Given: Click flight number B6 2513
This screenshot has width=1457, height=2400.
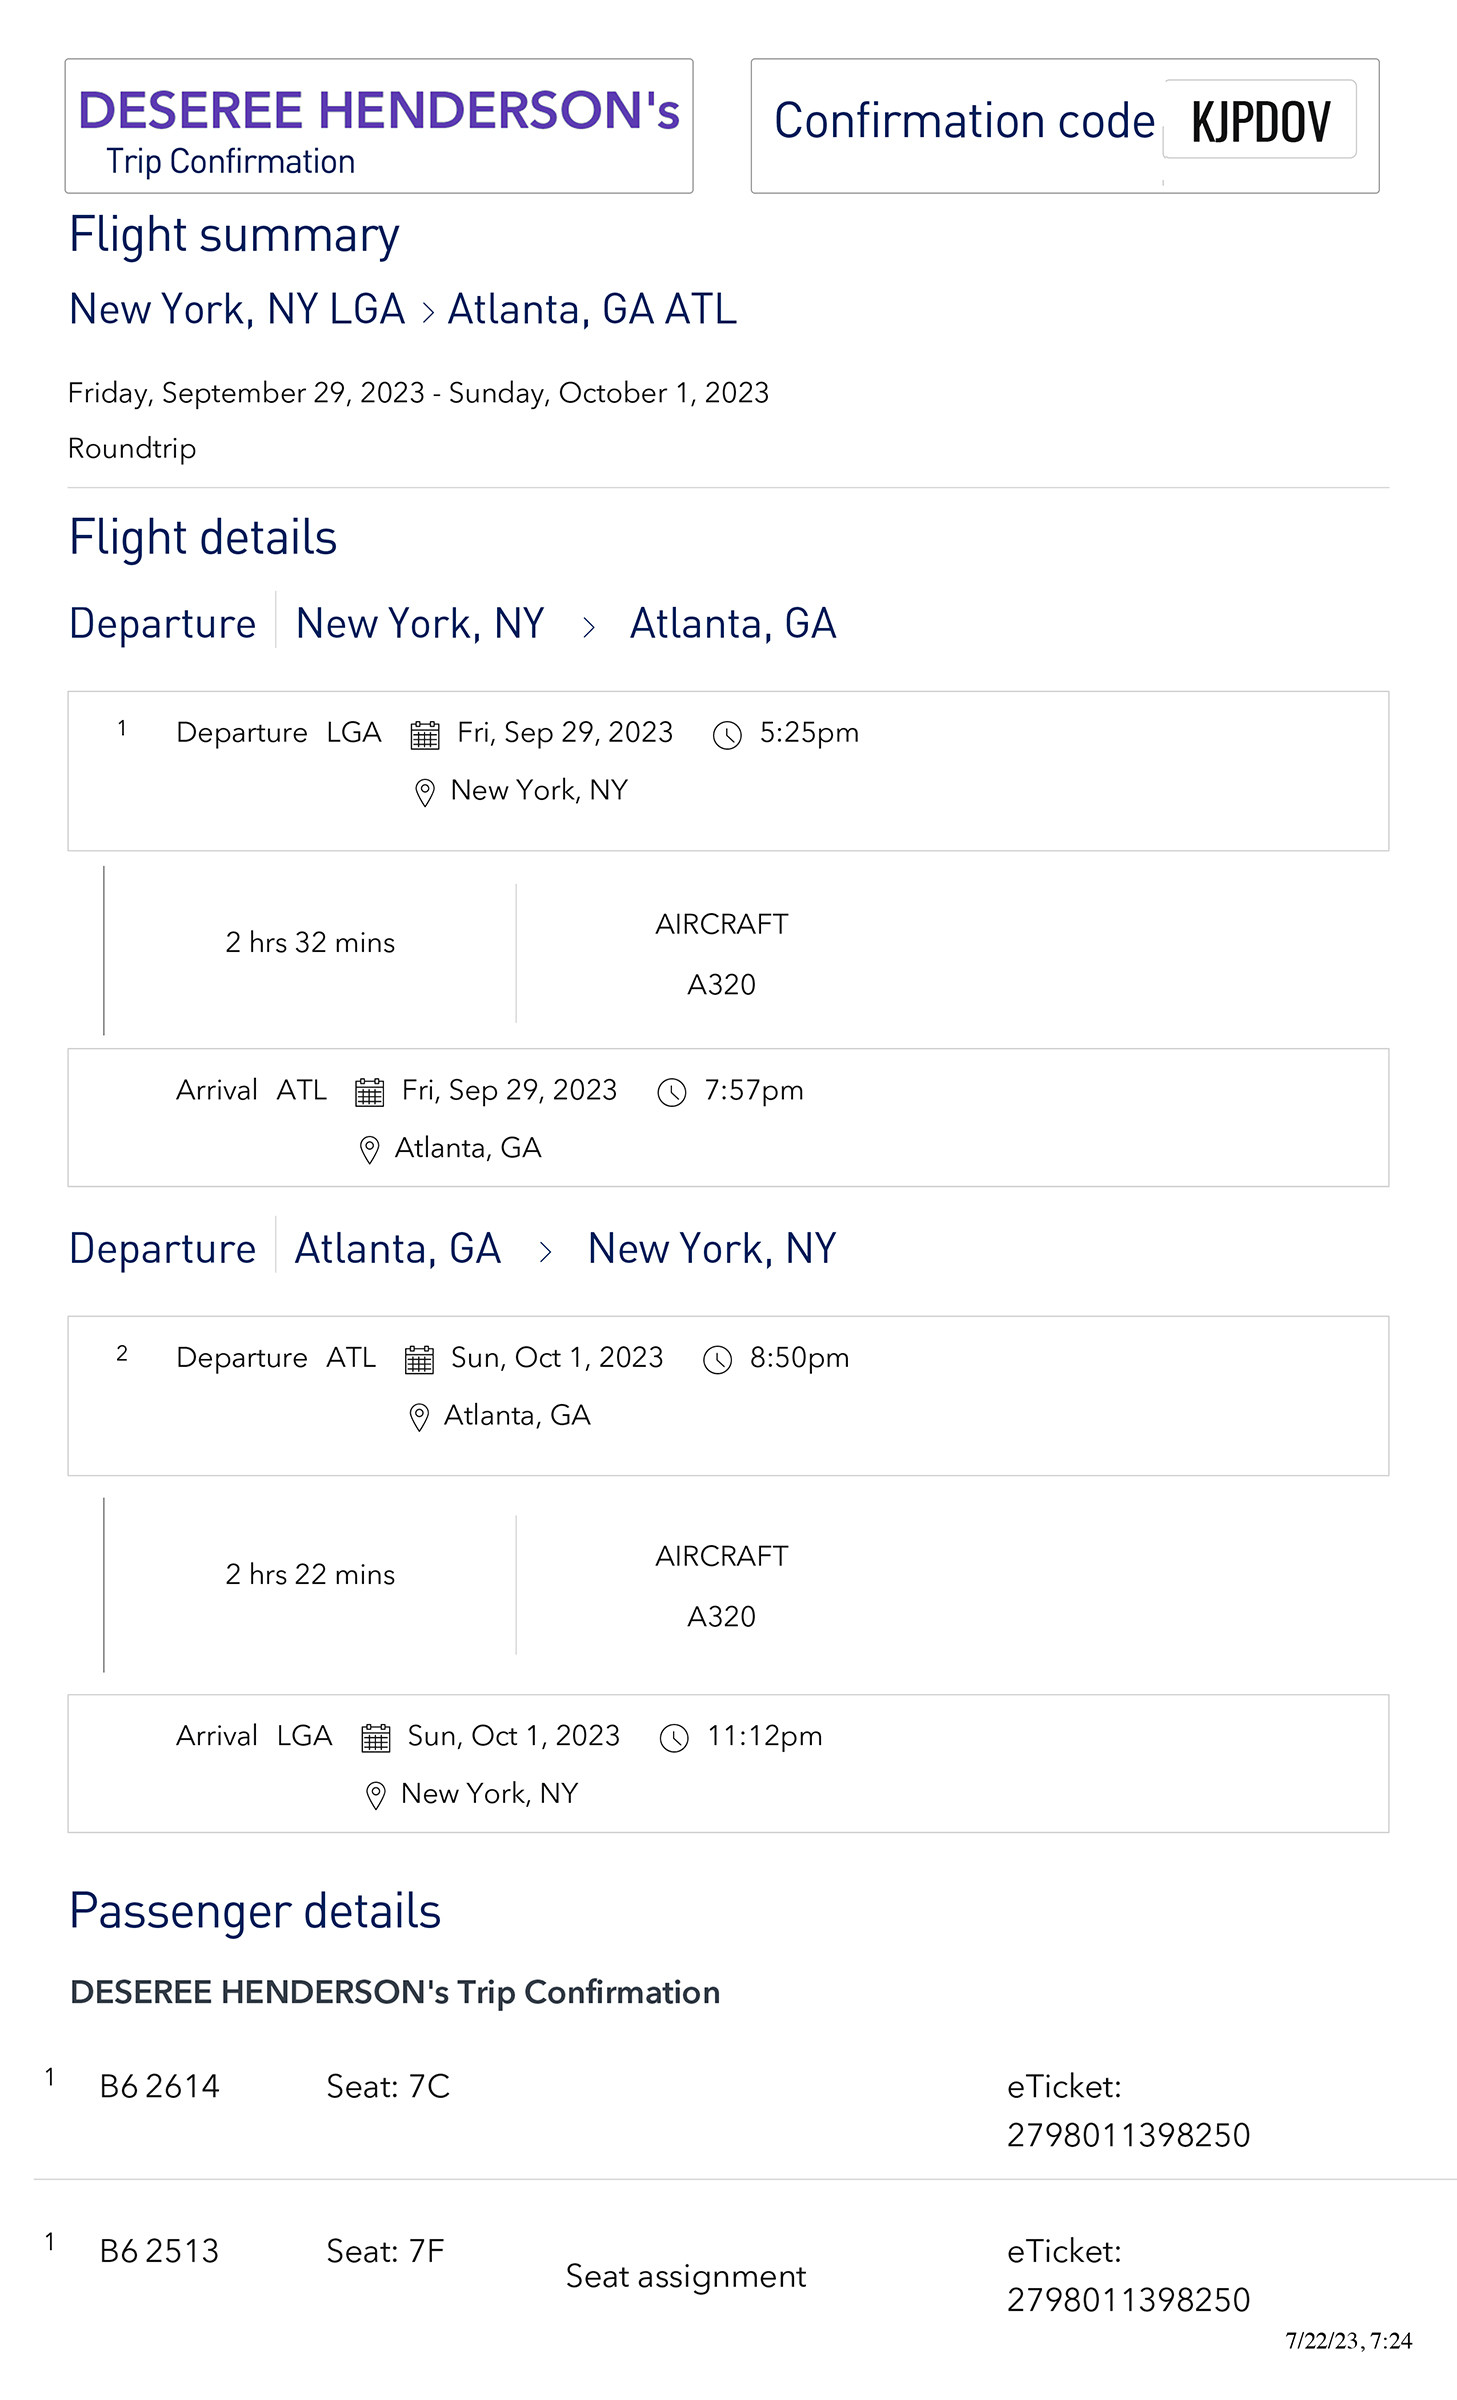Looking at the screenshot, I should (160, 2251).
